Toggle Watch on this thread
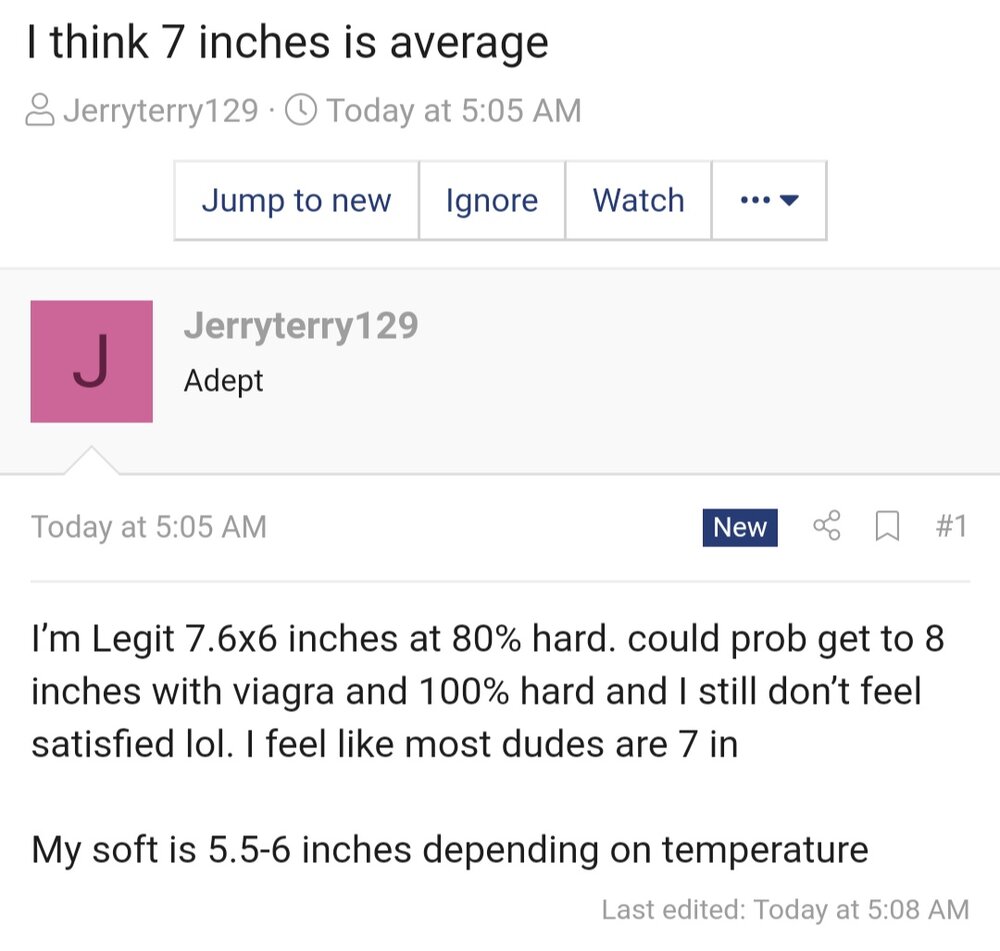This screenshot has width=1000, height=951. [x=638, y=200]
